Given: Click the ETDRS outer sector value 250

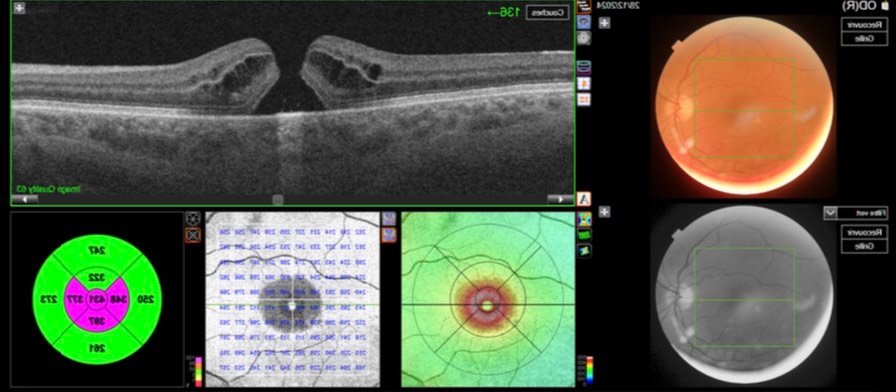Looking at the screenshot, I should (147, 299).
